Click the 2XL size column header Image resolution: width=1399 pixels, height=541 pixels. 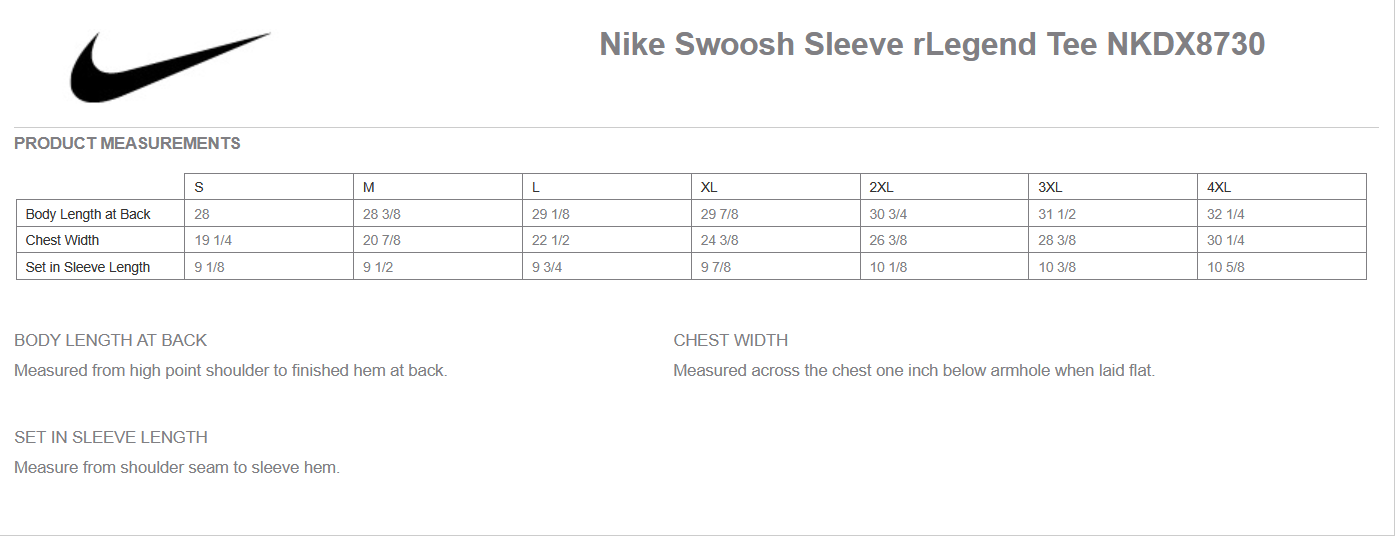(881, 188)
